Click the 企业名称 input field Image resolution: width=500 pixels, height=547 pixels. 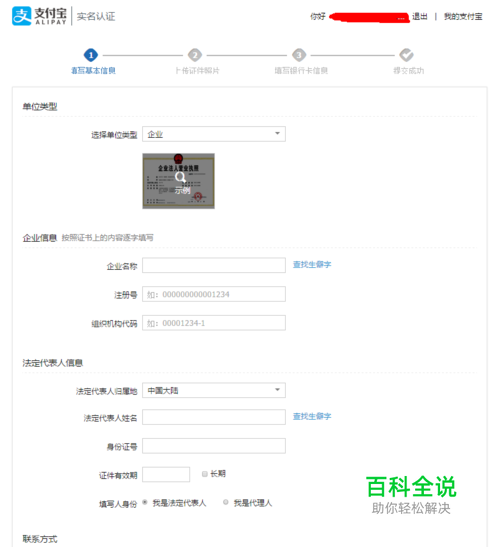pos(214,265)
